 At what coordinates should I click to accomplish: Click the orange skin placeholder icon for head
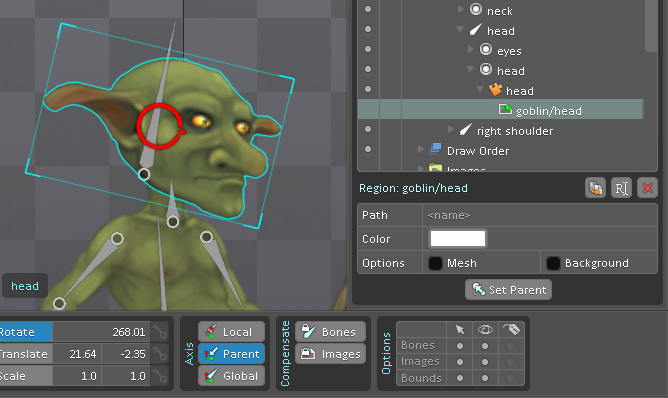pyautogui.click(x=495, y=89)
